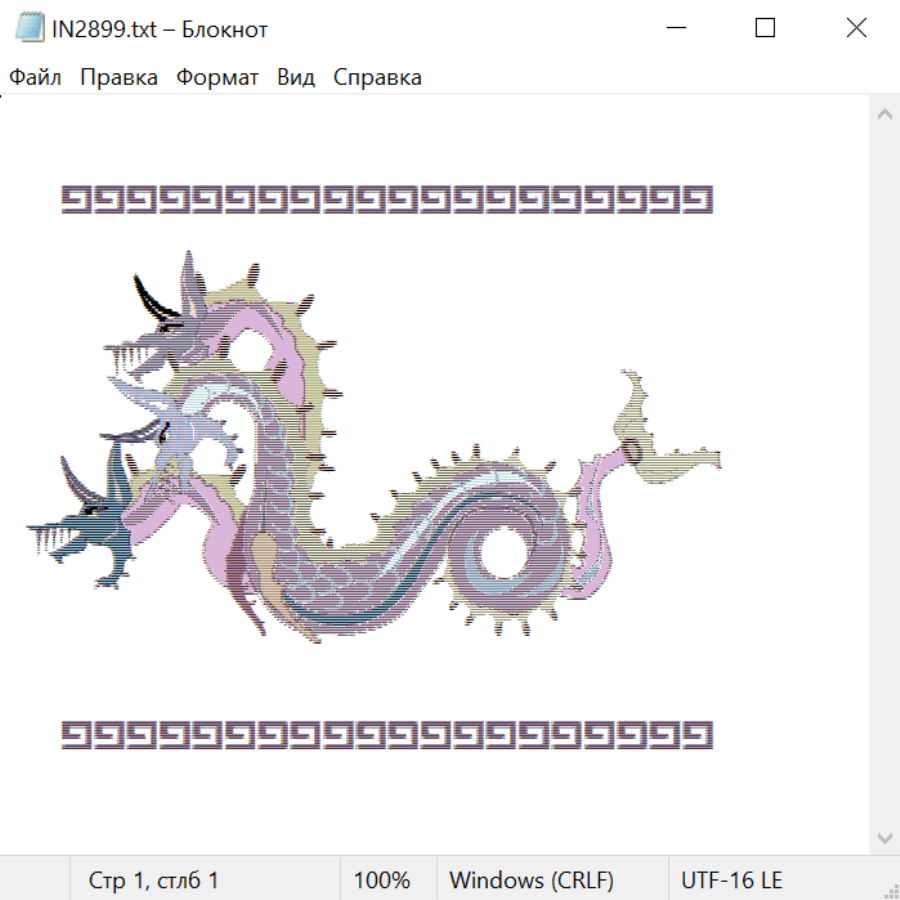
Task: Open the Справка menu
Action: [377, 78]
